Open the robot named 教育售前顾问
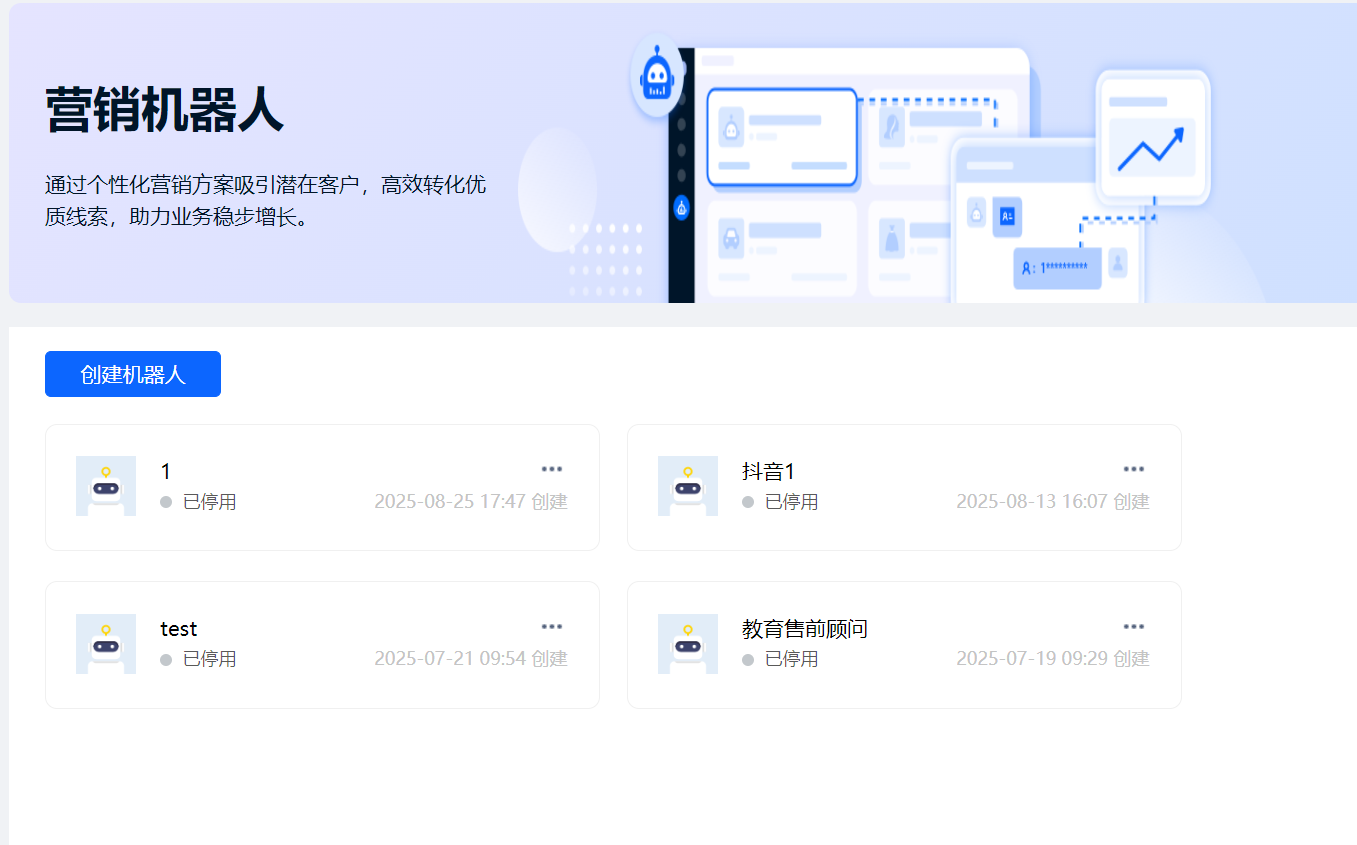The width and height of the screenshot is (1357, 845). click(805, 629)
